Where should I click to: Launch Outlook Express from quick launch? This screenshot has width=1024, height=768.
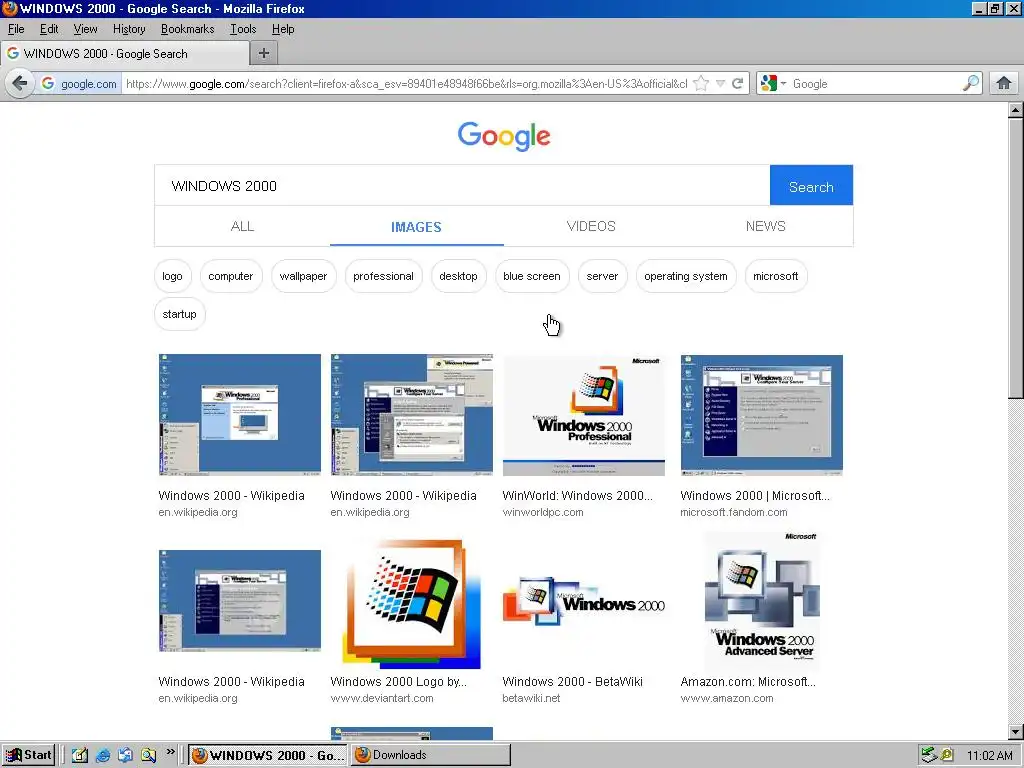(x=125, y=755)
